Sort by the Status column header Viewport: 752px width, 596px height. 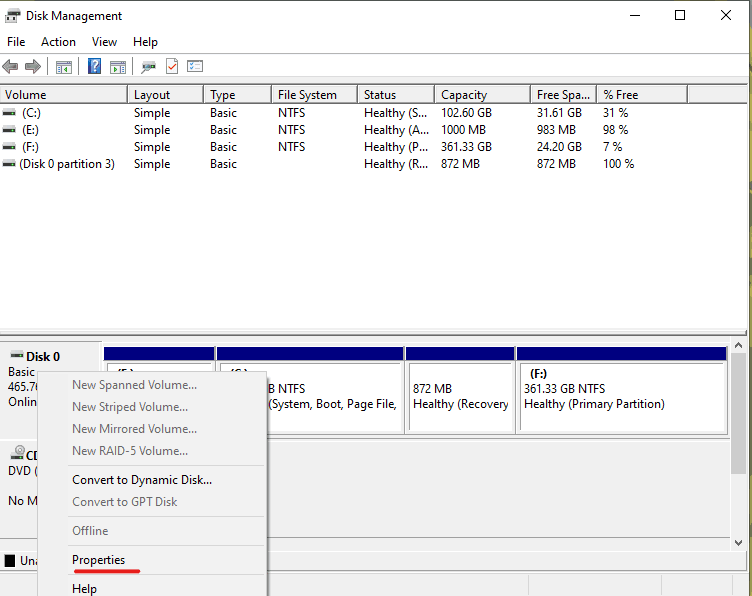click(396, 95)
